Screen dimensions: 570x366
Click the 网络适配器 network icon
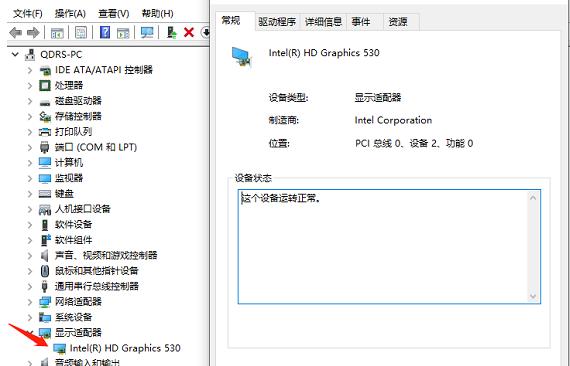pyautogui.click(x=45, y=302)
